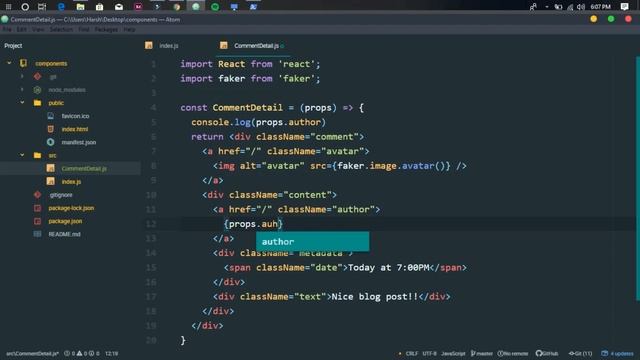Image resolution: width=640 pixels, height=360 pixels.
Task: Click the UTF-8 encoding selector
Action: click(429, 353)
